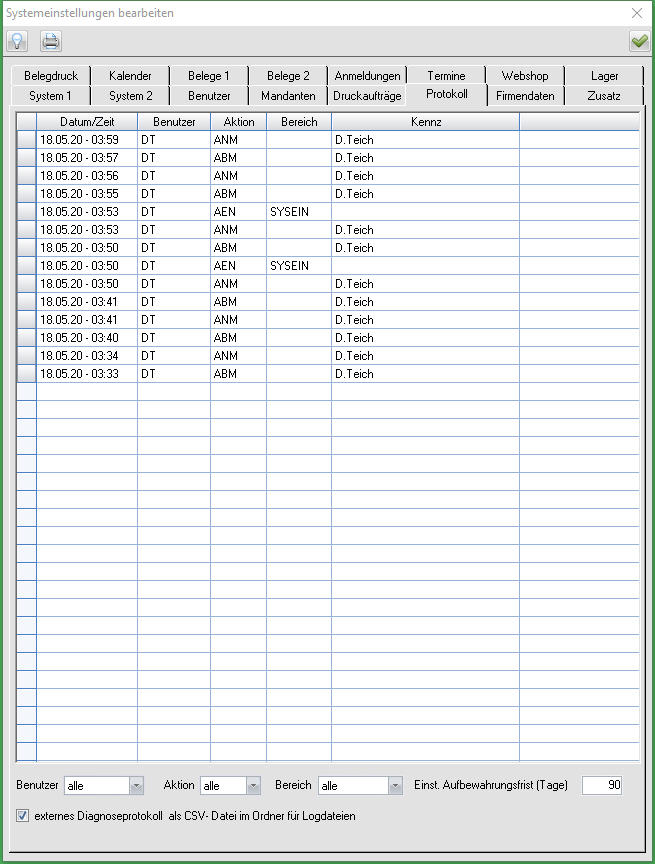Click the light bulb help icon
Image resolution: width=655 pixels, height=864 pixels.
click(17, 41)
